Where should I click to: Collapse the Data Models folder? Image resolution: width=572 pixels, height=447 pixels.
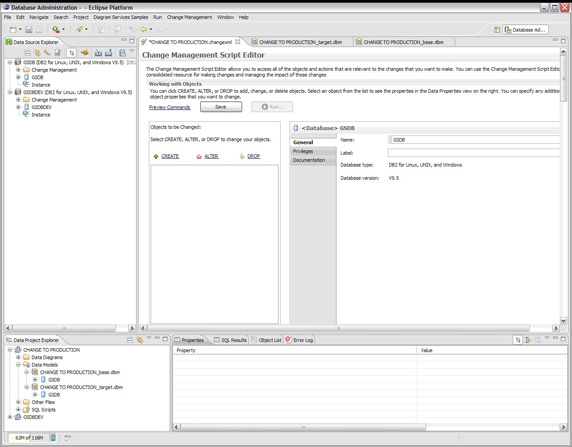(x=18, y=365)
